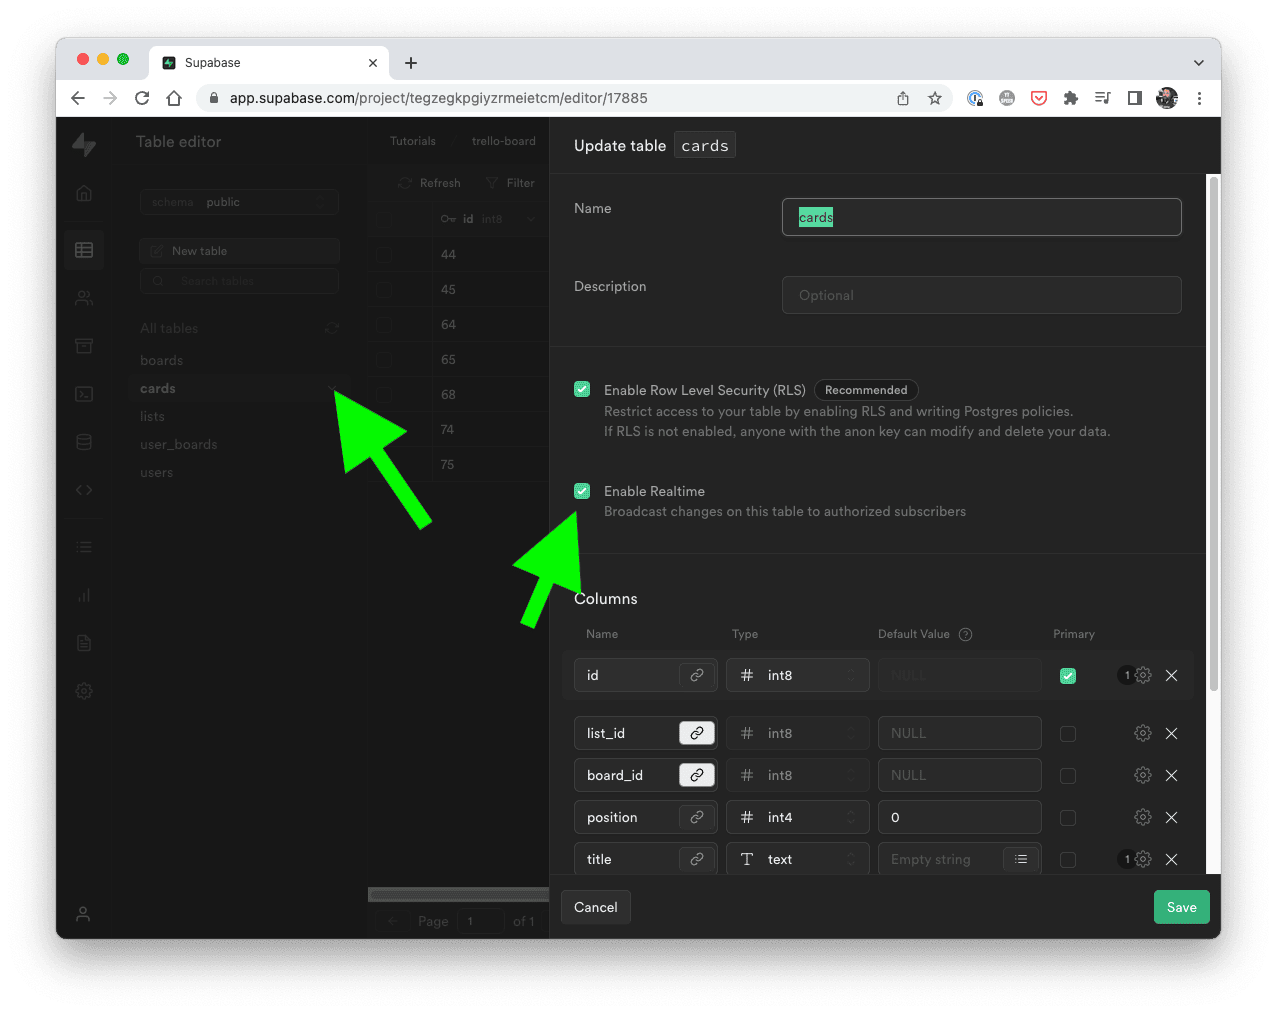Mark position as primary key

pos(1068,818)
